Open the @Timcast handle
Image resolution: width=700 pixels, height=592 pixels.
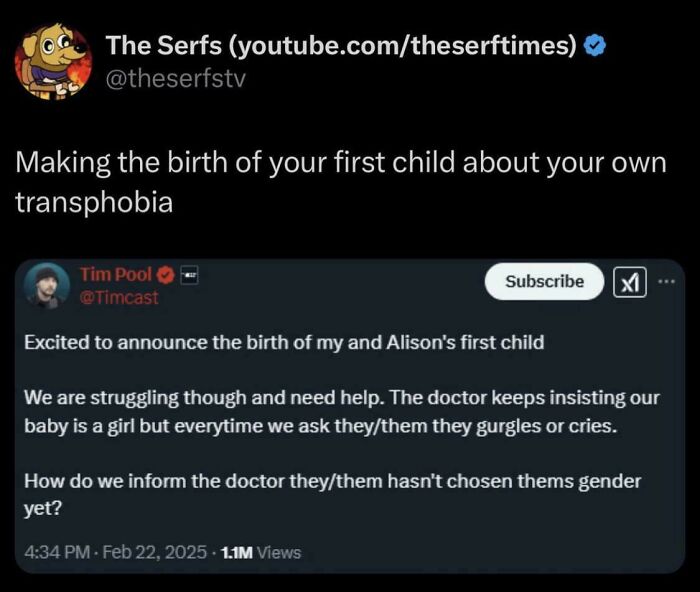117,297
